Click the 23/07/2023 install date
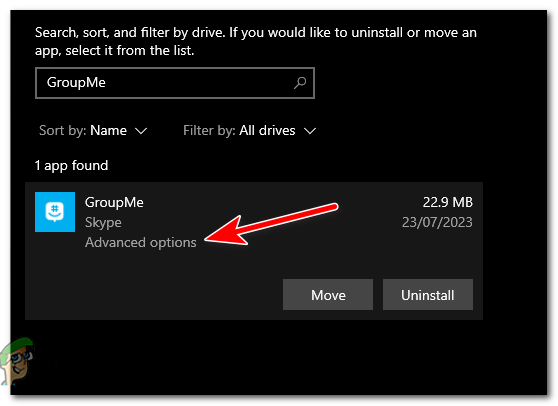The image size is (558, 406). [x=437, y=222]
